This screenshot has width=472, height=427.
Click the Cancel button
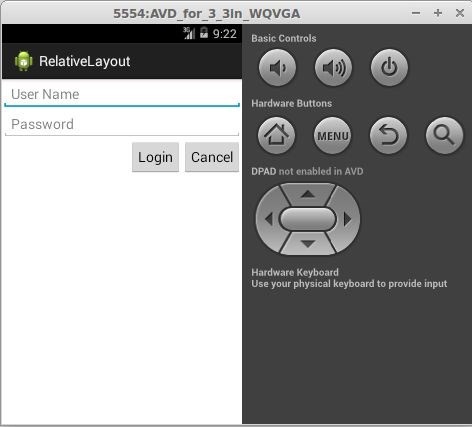pyautogui.click(x=212, y=157)
